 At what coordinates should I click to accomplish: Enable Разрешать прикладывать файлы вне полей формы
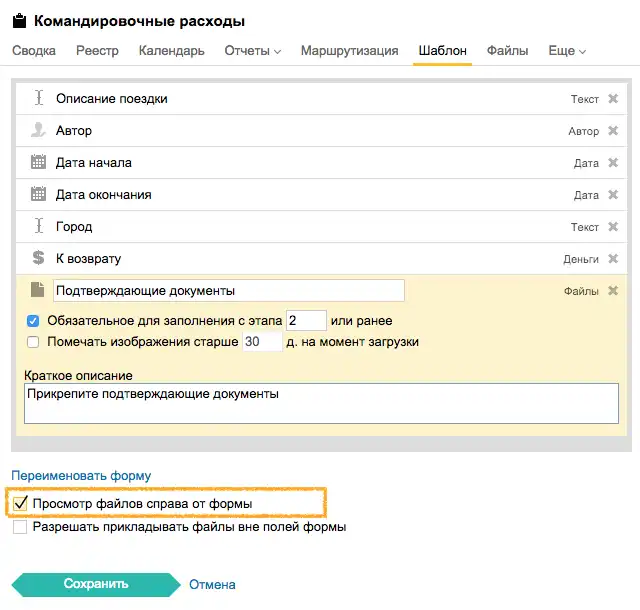pyautogui.click(x=20, y=527)
